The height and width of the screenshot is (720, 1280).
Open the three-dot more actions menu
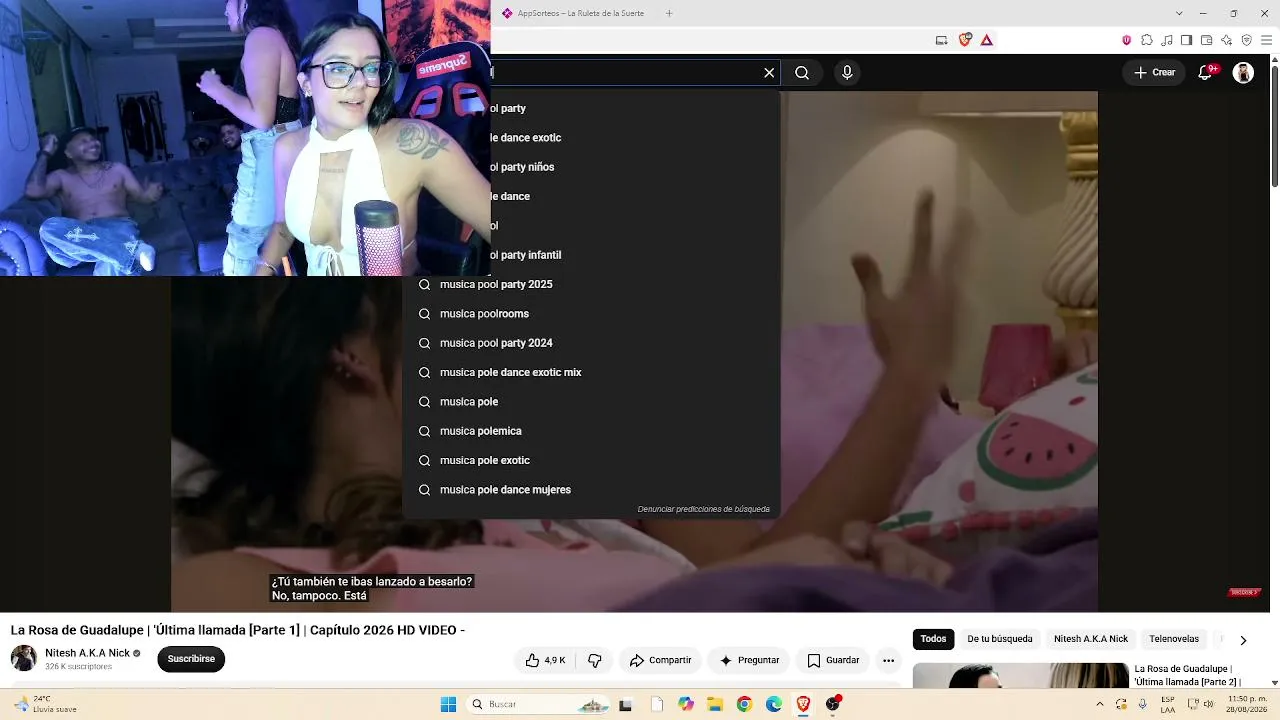coord(888,660)
